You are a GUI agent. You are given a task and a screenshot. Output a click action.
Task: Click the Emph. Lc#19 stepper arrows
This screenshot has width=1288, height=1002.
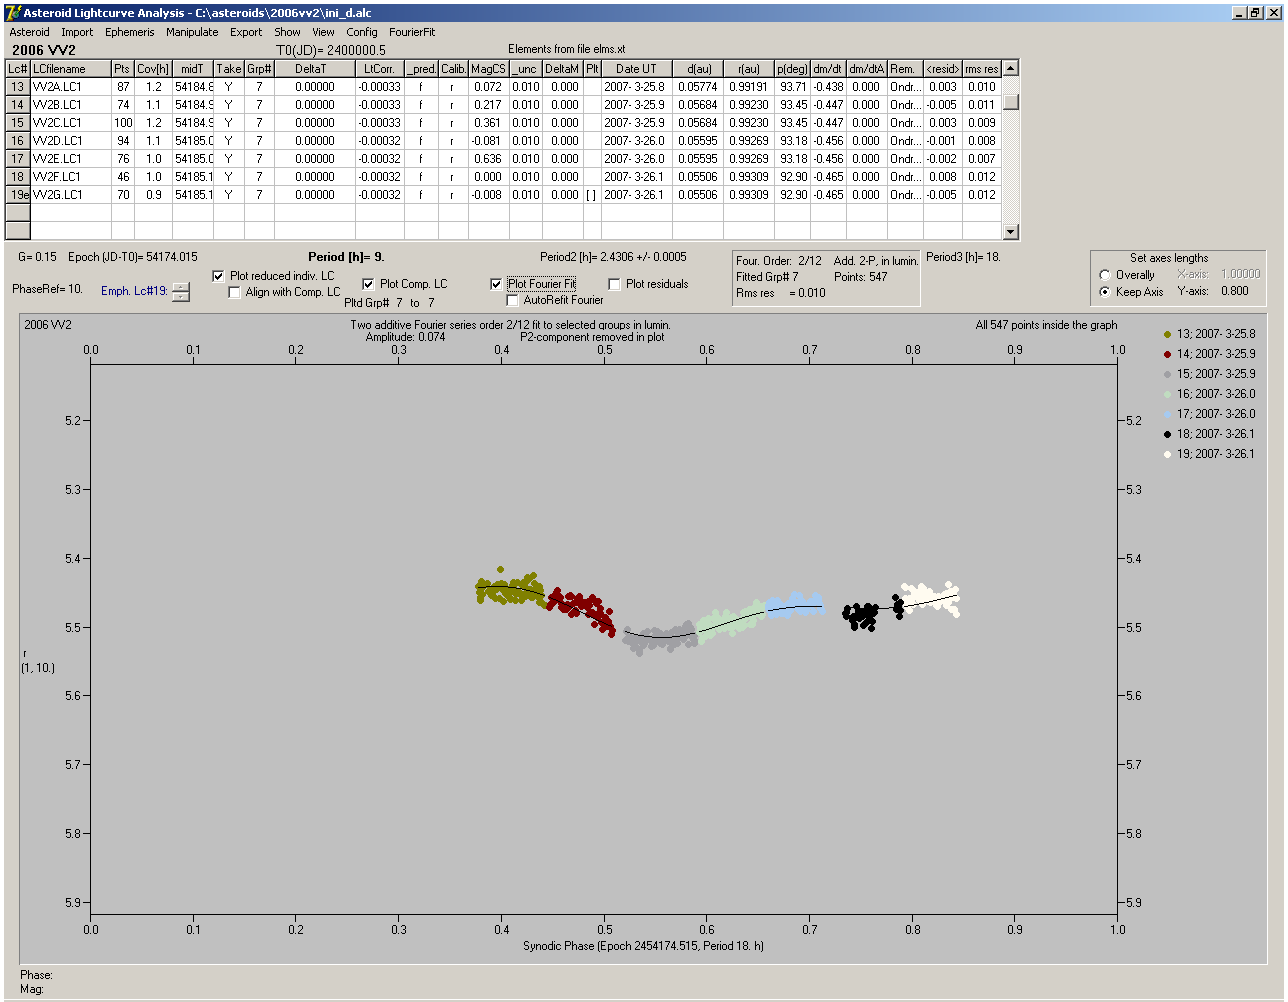(x=180, y=292)
